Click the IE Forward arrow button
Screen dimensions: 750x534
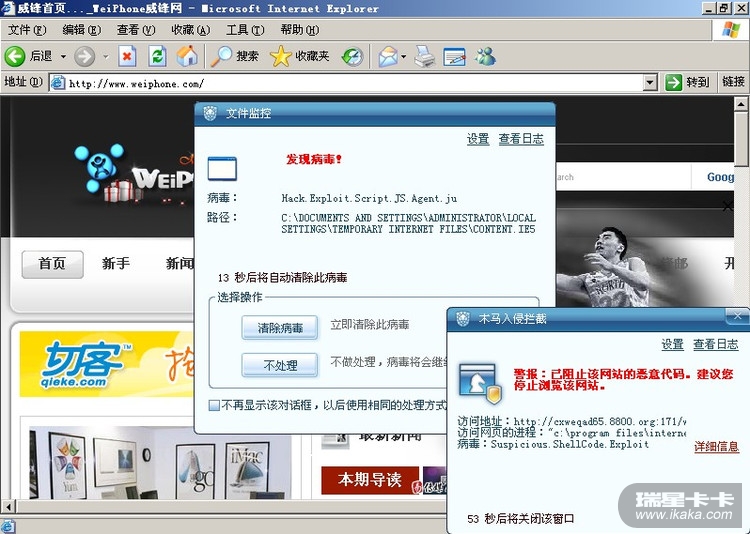(84, 56)
